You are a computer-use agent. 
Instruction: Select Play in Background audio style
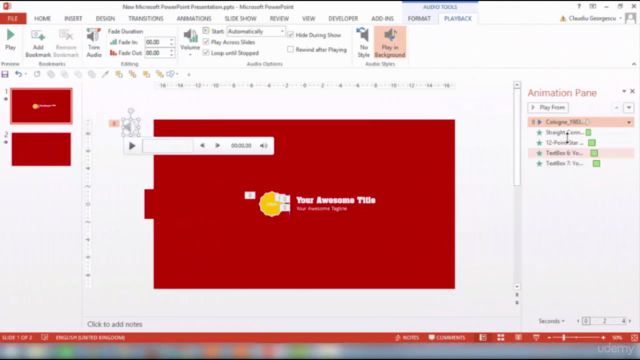[x=390, y=43]
